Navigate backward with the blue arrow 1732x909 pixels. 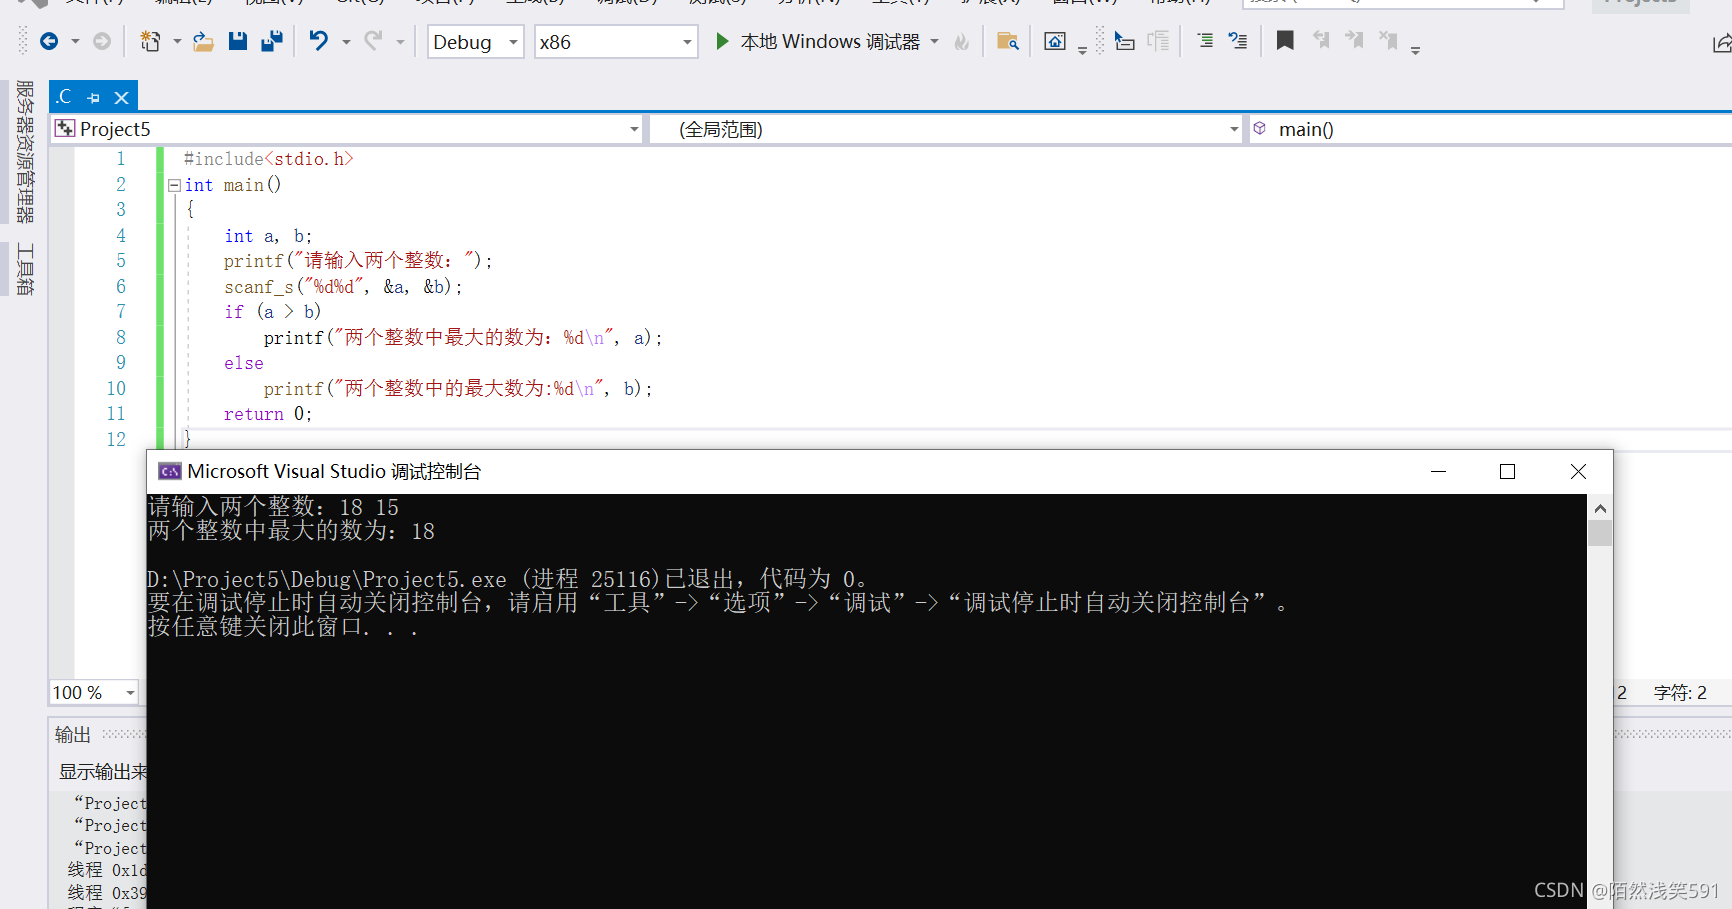click(48, 41)
